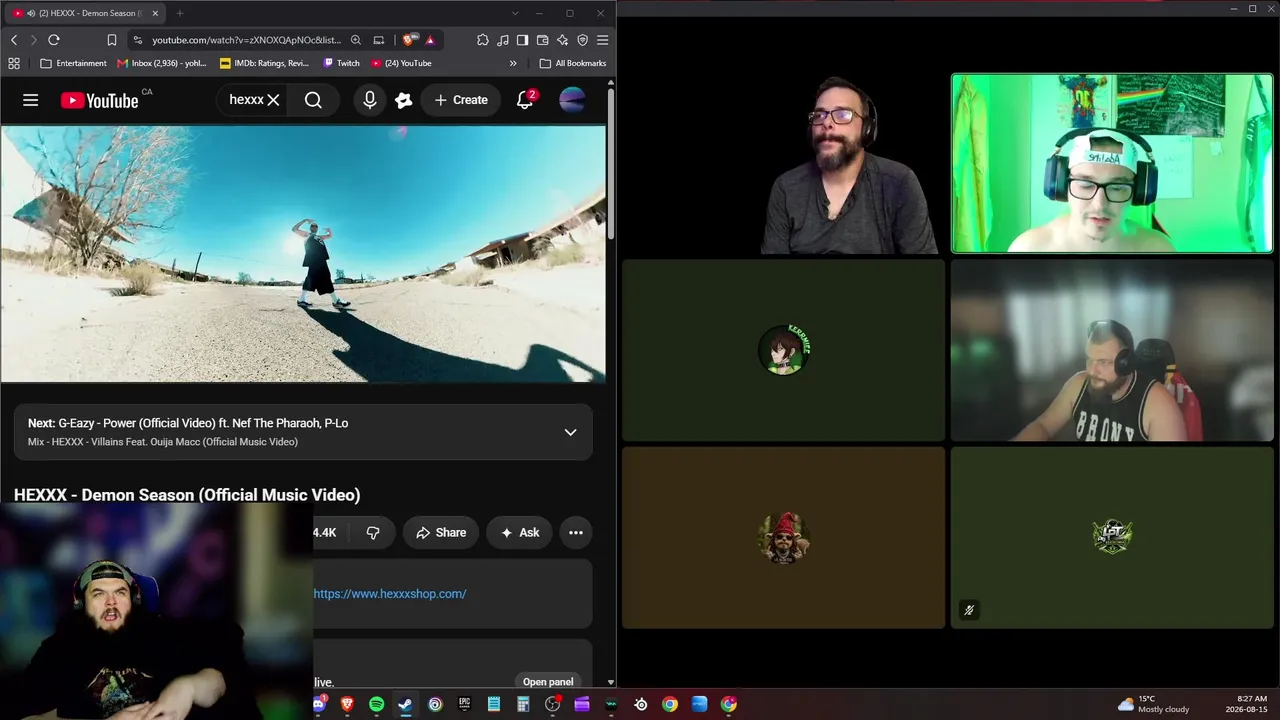Reload the YouTube page
The image size is (1280, 720).
pyautogui.click(x=54, y=40)
